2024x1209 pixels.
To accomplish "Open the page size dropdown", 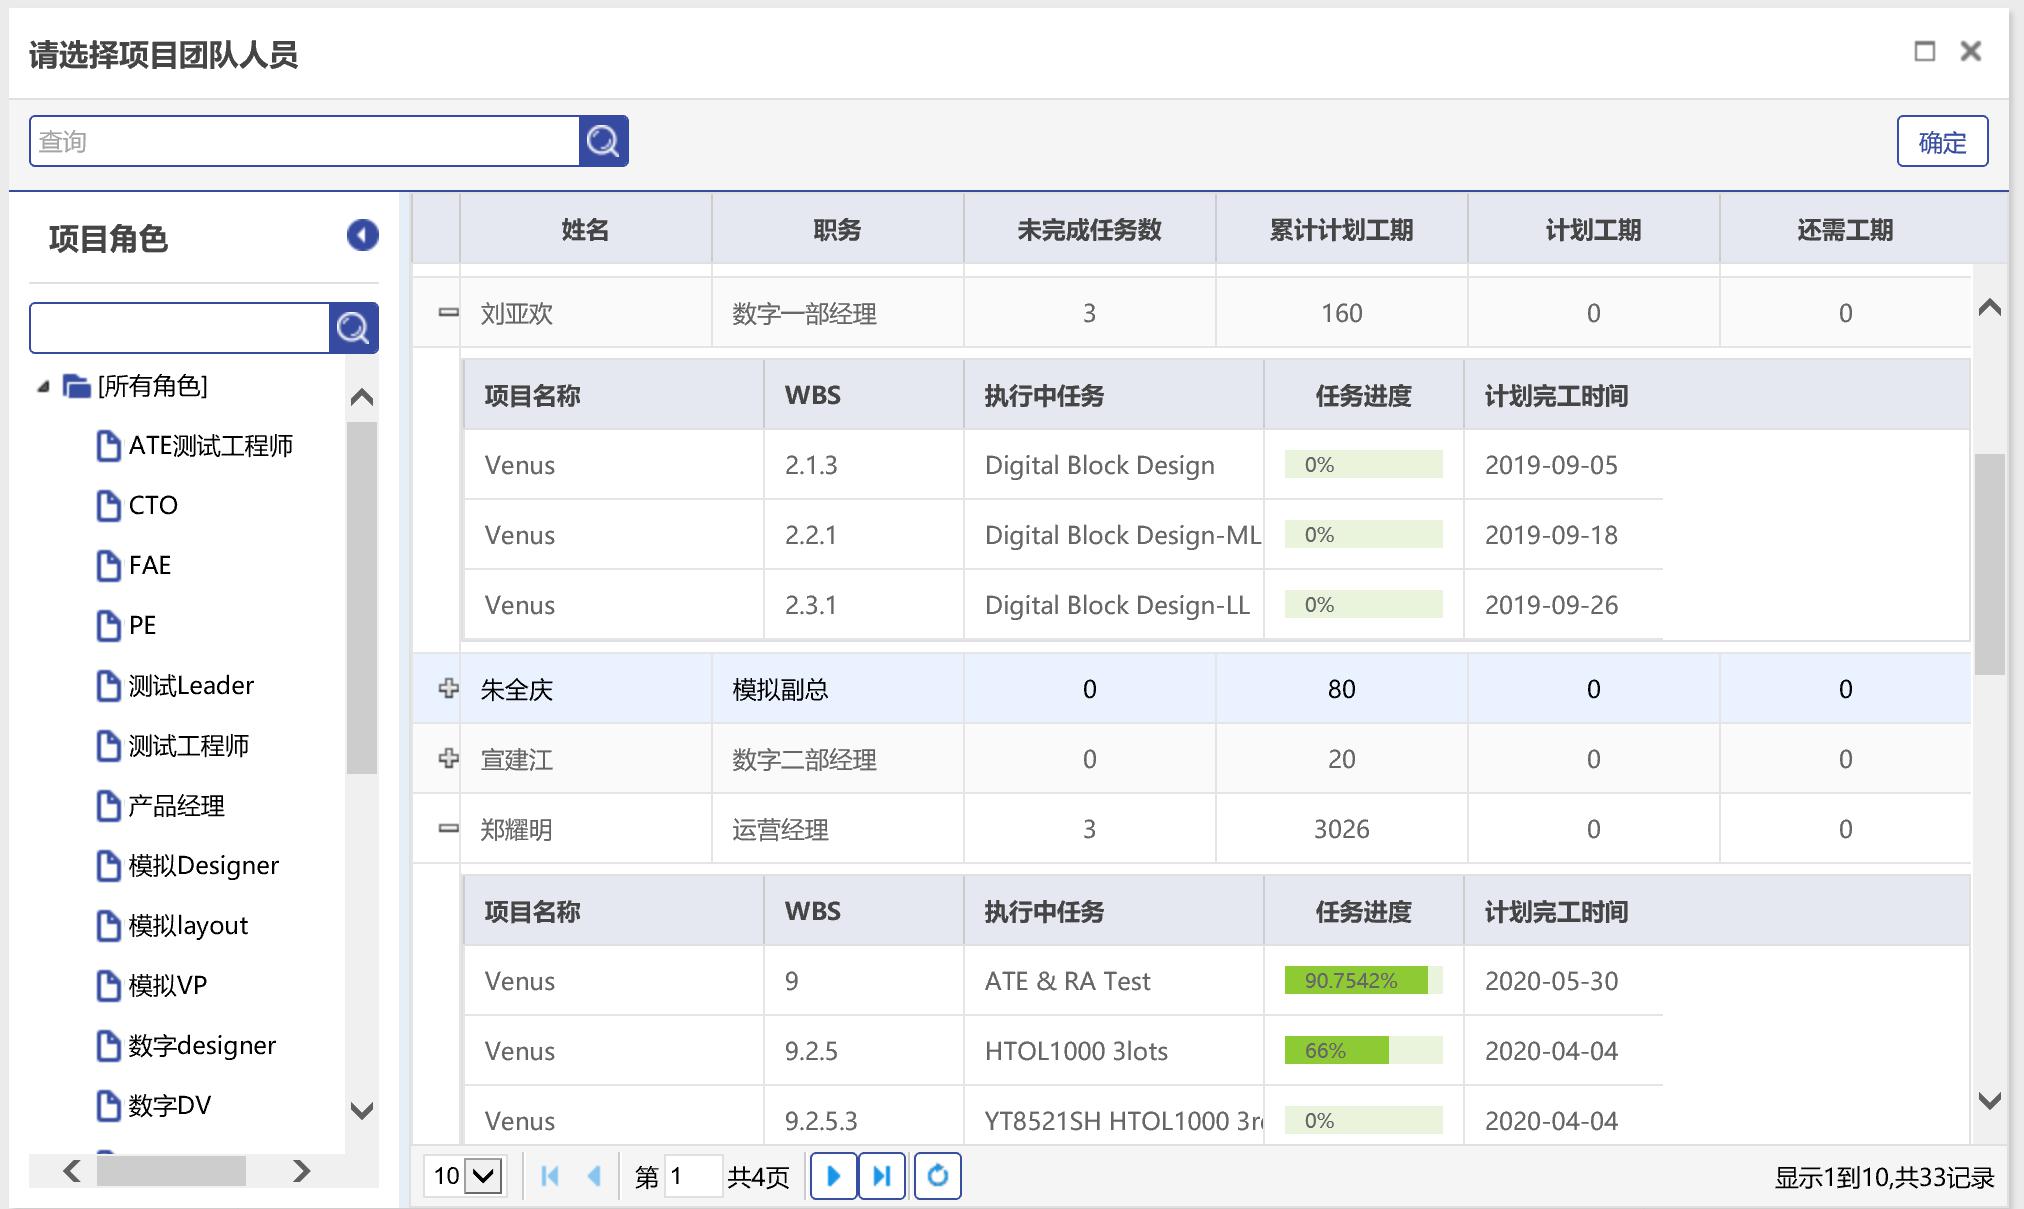I will click(484, 1176).
